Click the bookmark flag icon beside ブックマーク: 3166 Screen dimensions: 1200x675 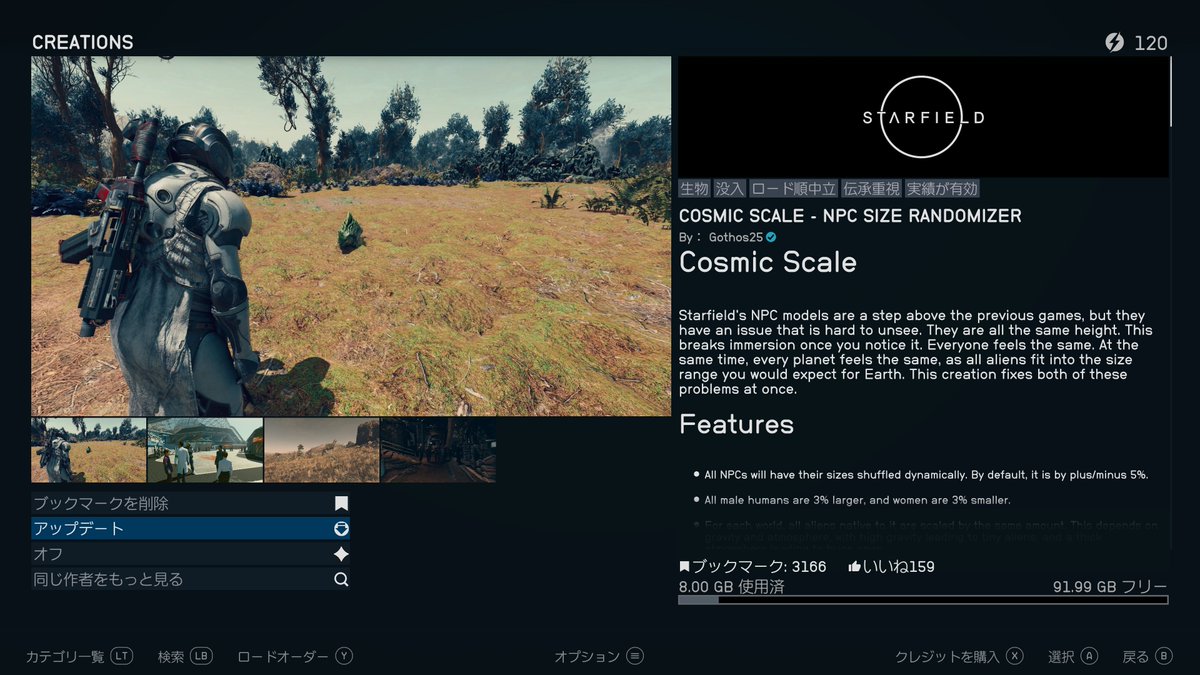click(685, 567)
